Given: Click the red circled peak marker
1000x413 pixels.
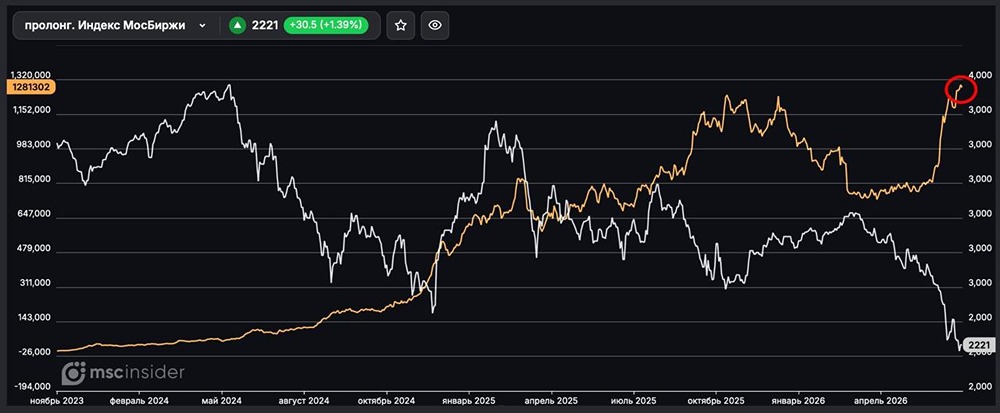Looking at the screenshot, I should coord(961,89).
